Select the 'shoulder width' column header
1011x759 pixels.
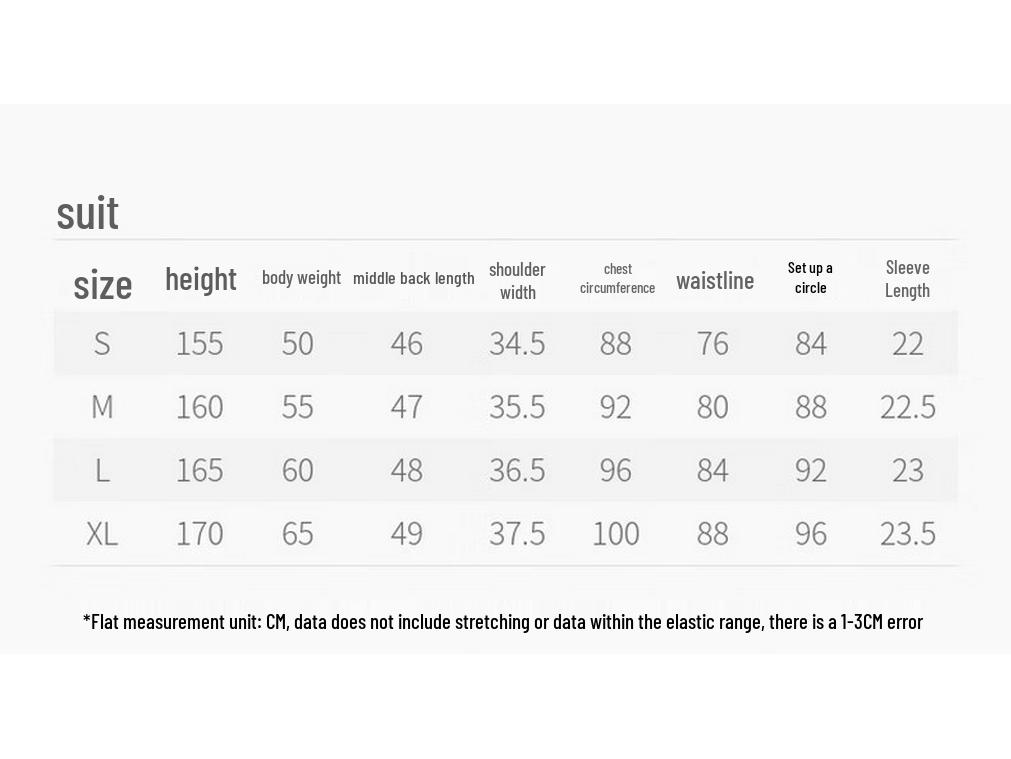click(517, 281)
